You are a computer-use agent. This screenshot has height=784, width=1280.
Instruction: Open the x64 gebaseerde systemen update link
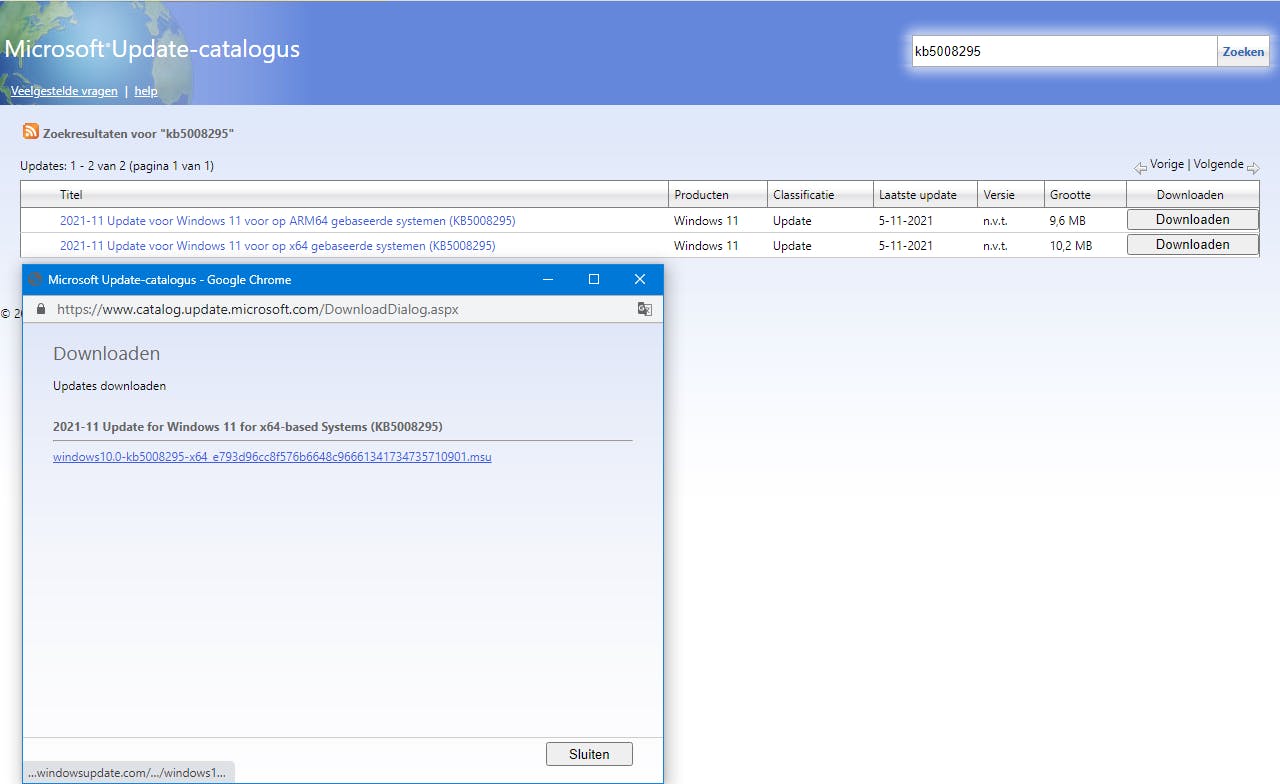point(278,246)
